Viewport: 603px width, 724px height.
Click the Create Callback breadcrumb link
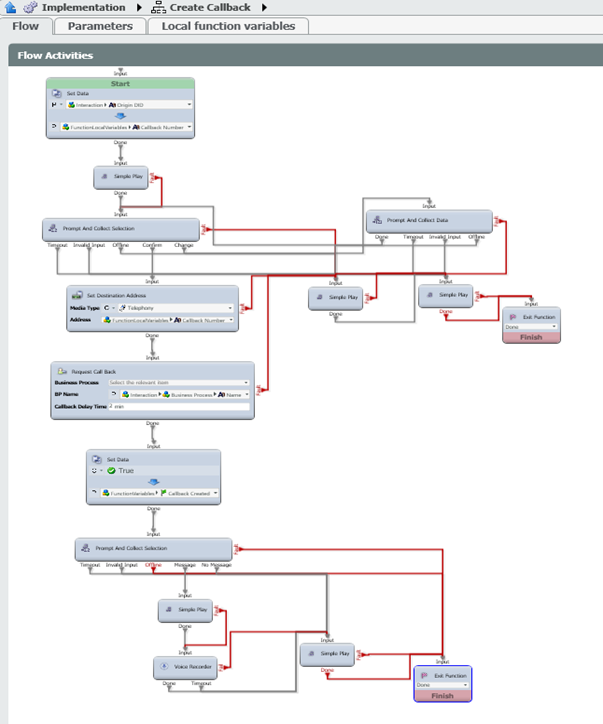point(212,8)
